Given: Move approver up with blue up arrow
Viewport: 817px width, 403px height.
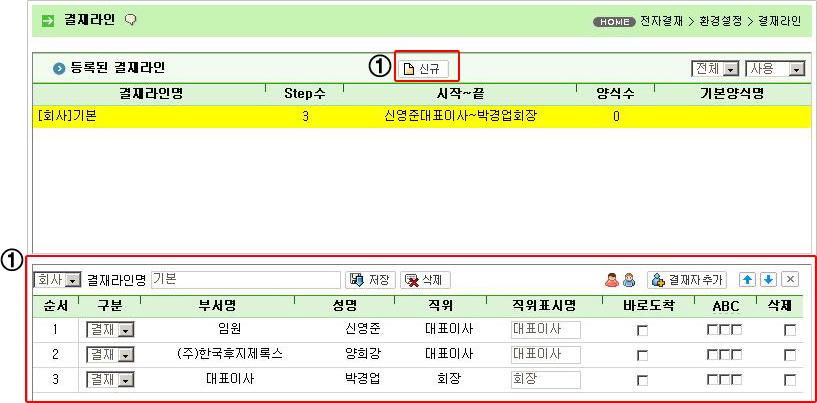Looking at the screenshot, I should [x=746, y=280].
